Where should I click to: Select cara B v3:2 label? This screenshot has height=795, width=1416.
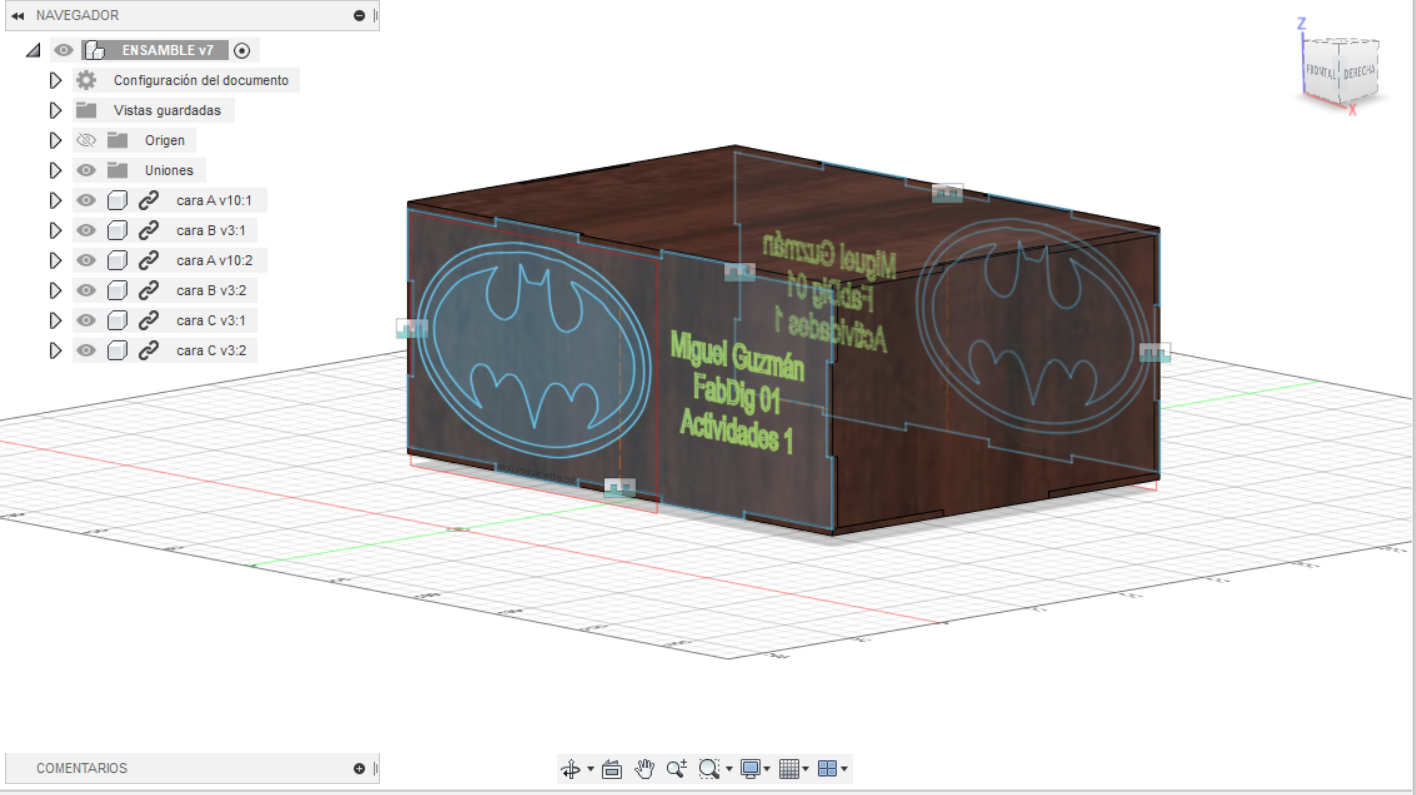[211, 290]
